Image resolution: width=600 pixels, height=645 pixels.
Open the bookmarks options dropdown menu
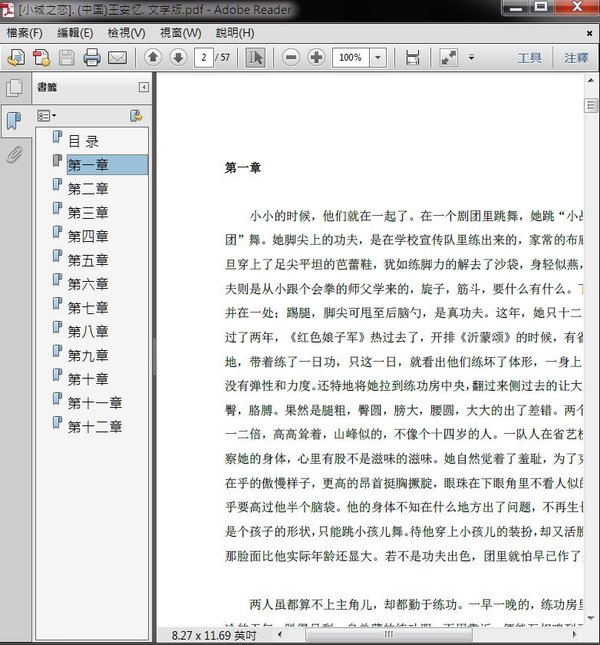[x=47, y=116]
